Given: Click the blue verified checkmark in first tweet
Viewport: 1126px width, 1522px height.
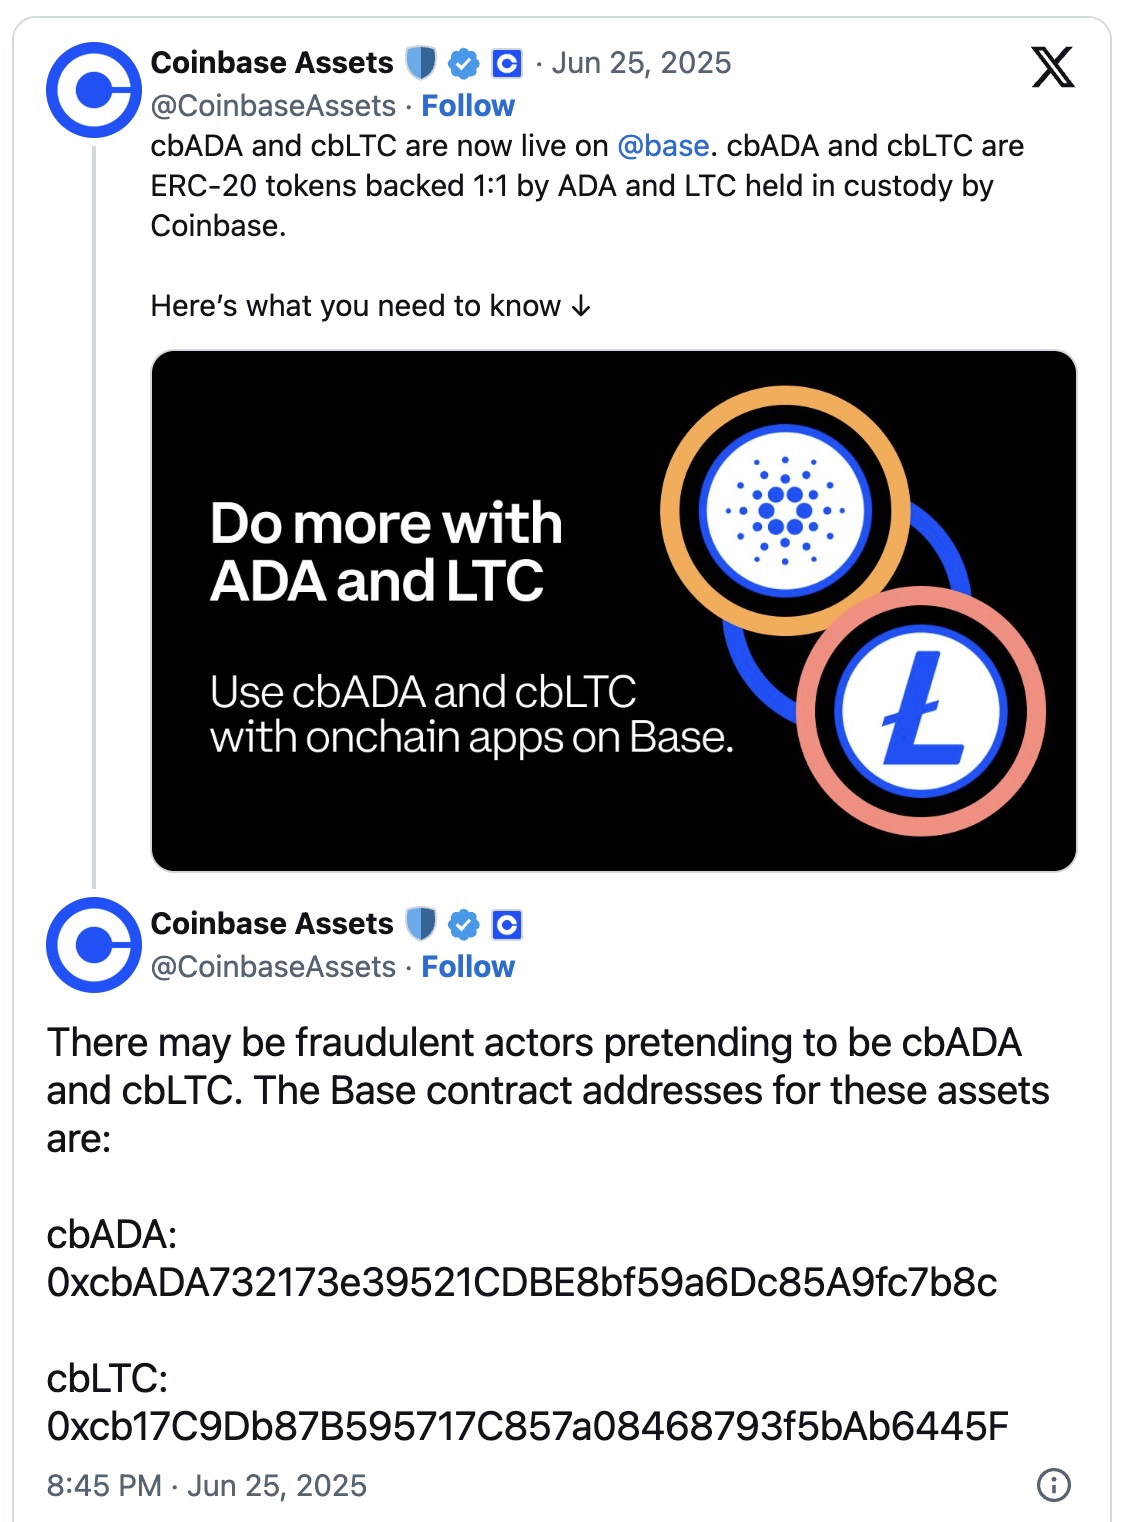Looking at the screenshot, I should click(463, 64).
